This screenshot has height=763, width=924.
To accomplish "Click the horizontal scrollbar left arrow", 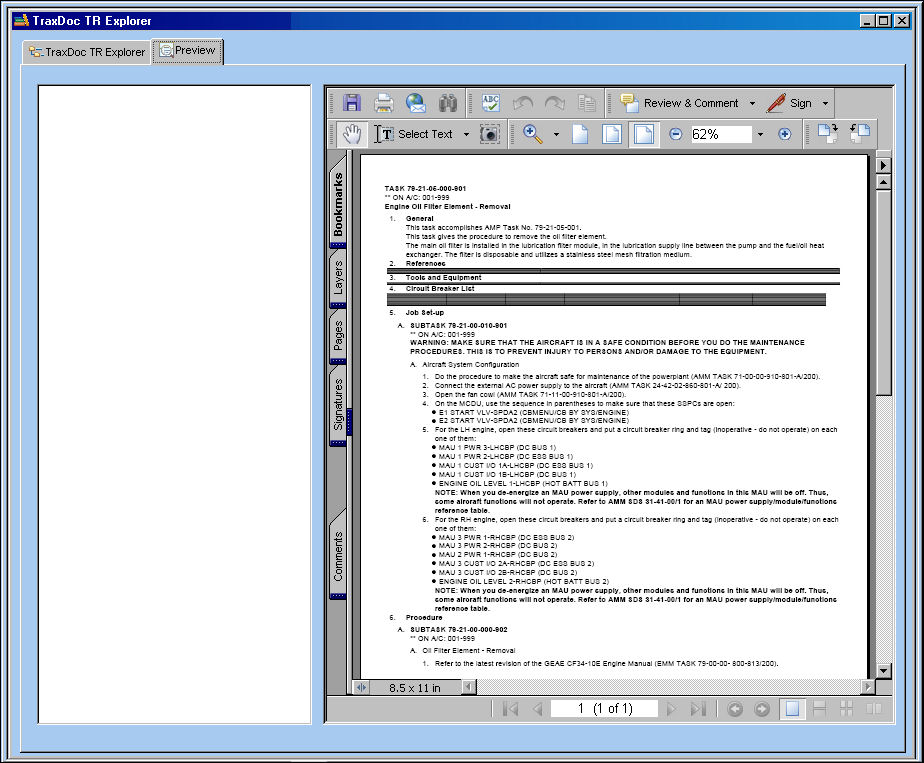I will pyautogui.click(x=468, y=686).
